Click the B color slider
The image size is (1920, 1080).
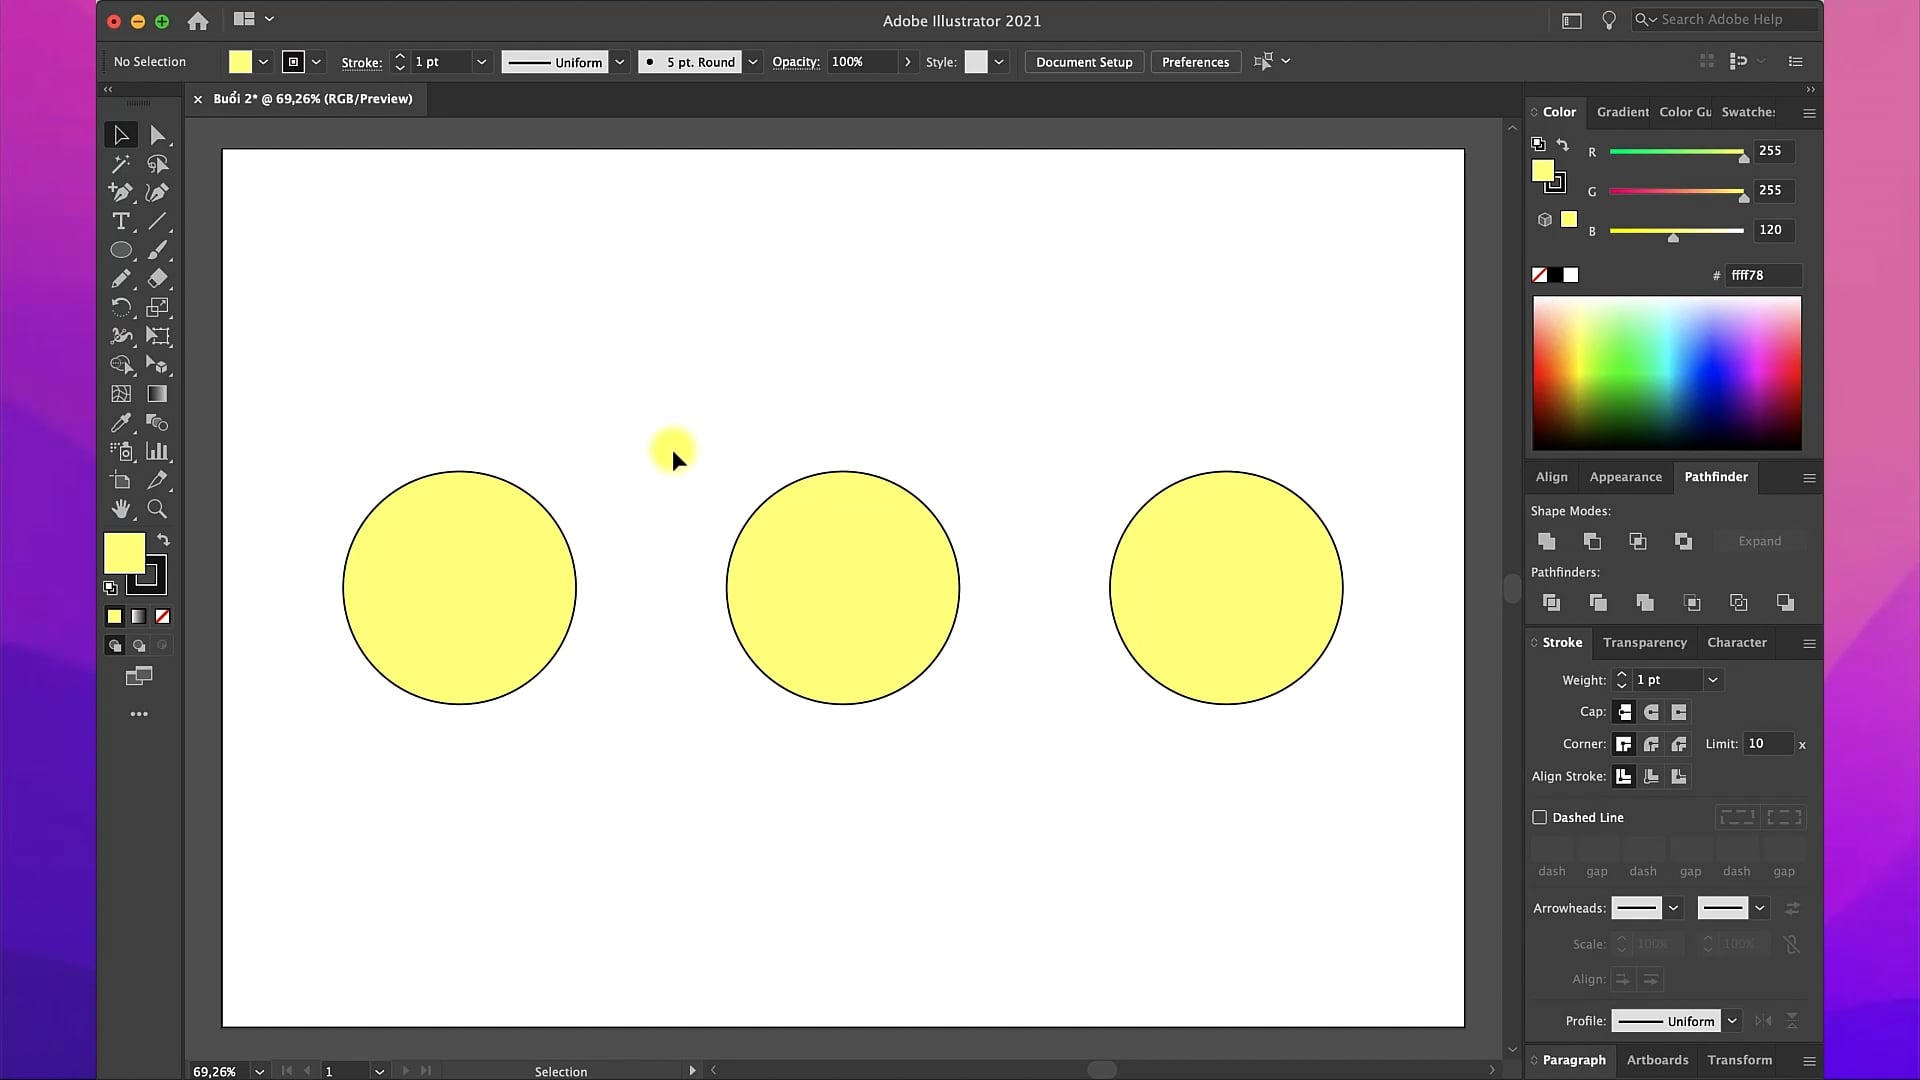(1677, 231)
